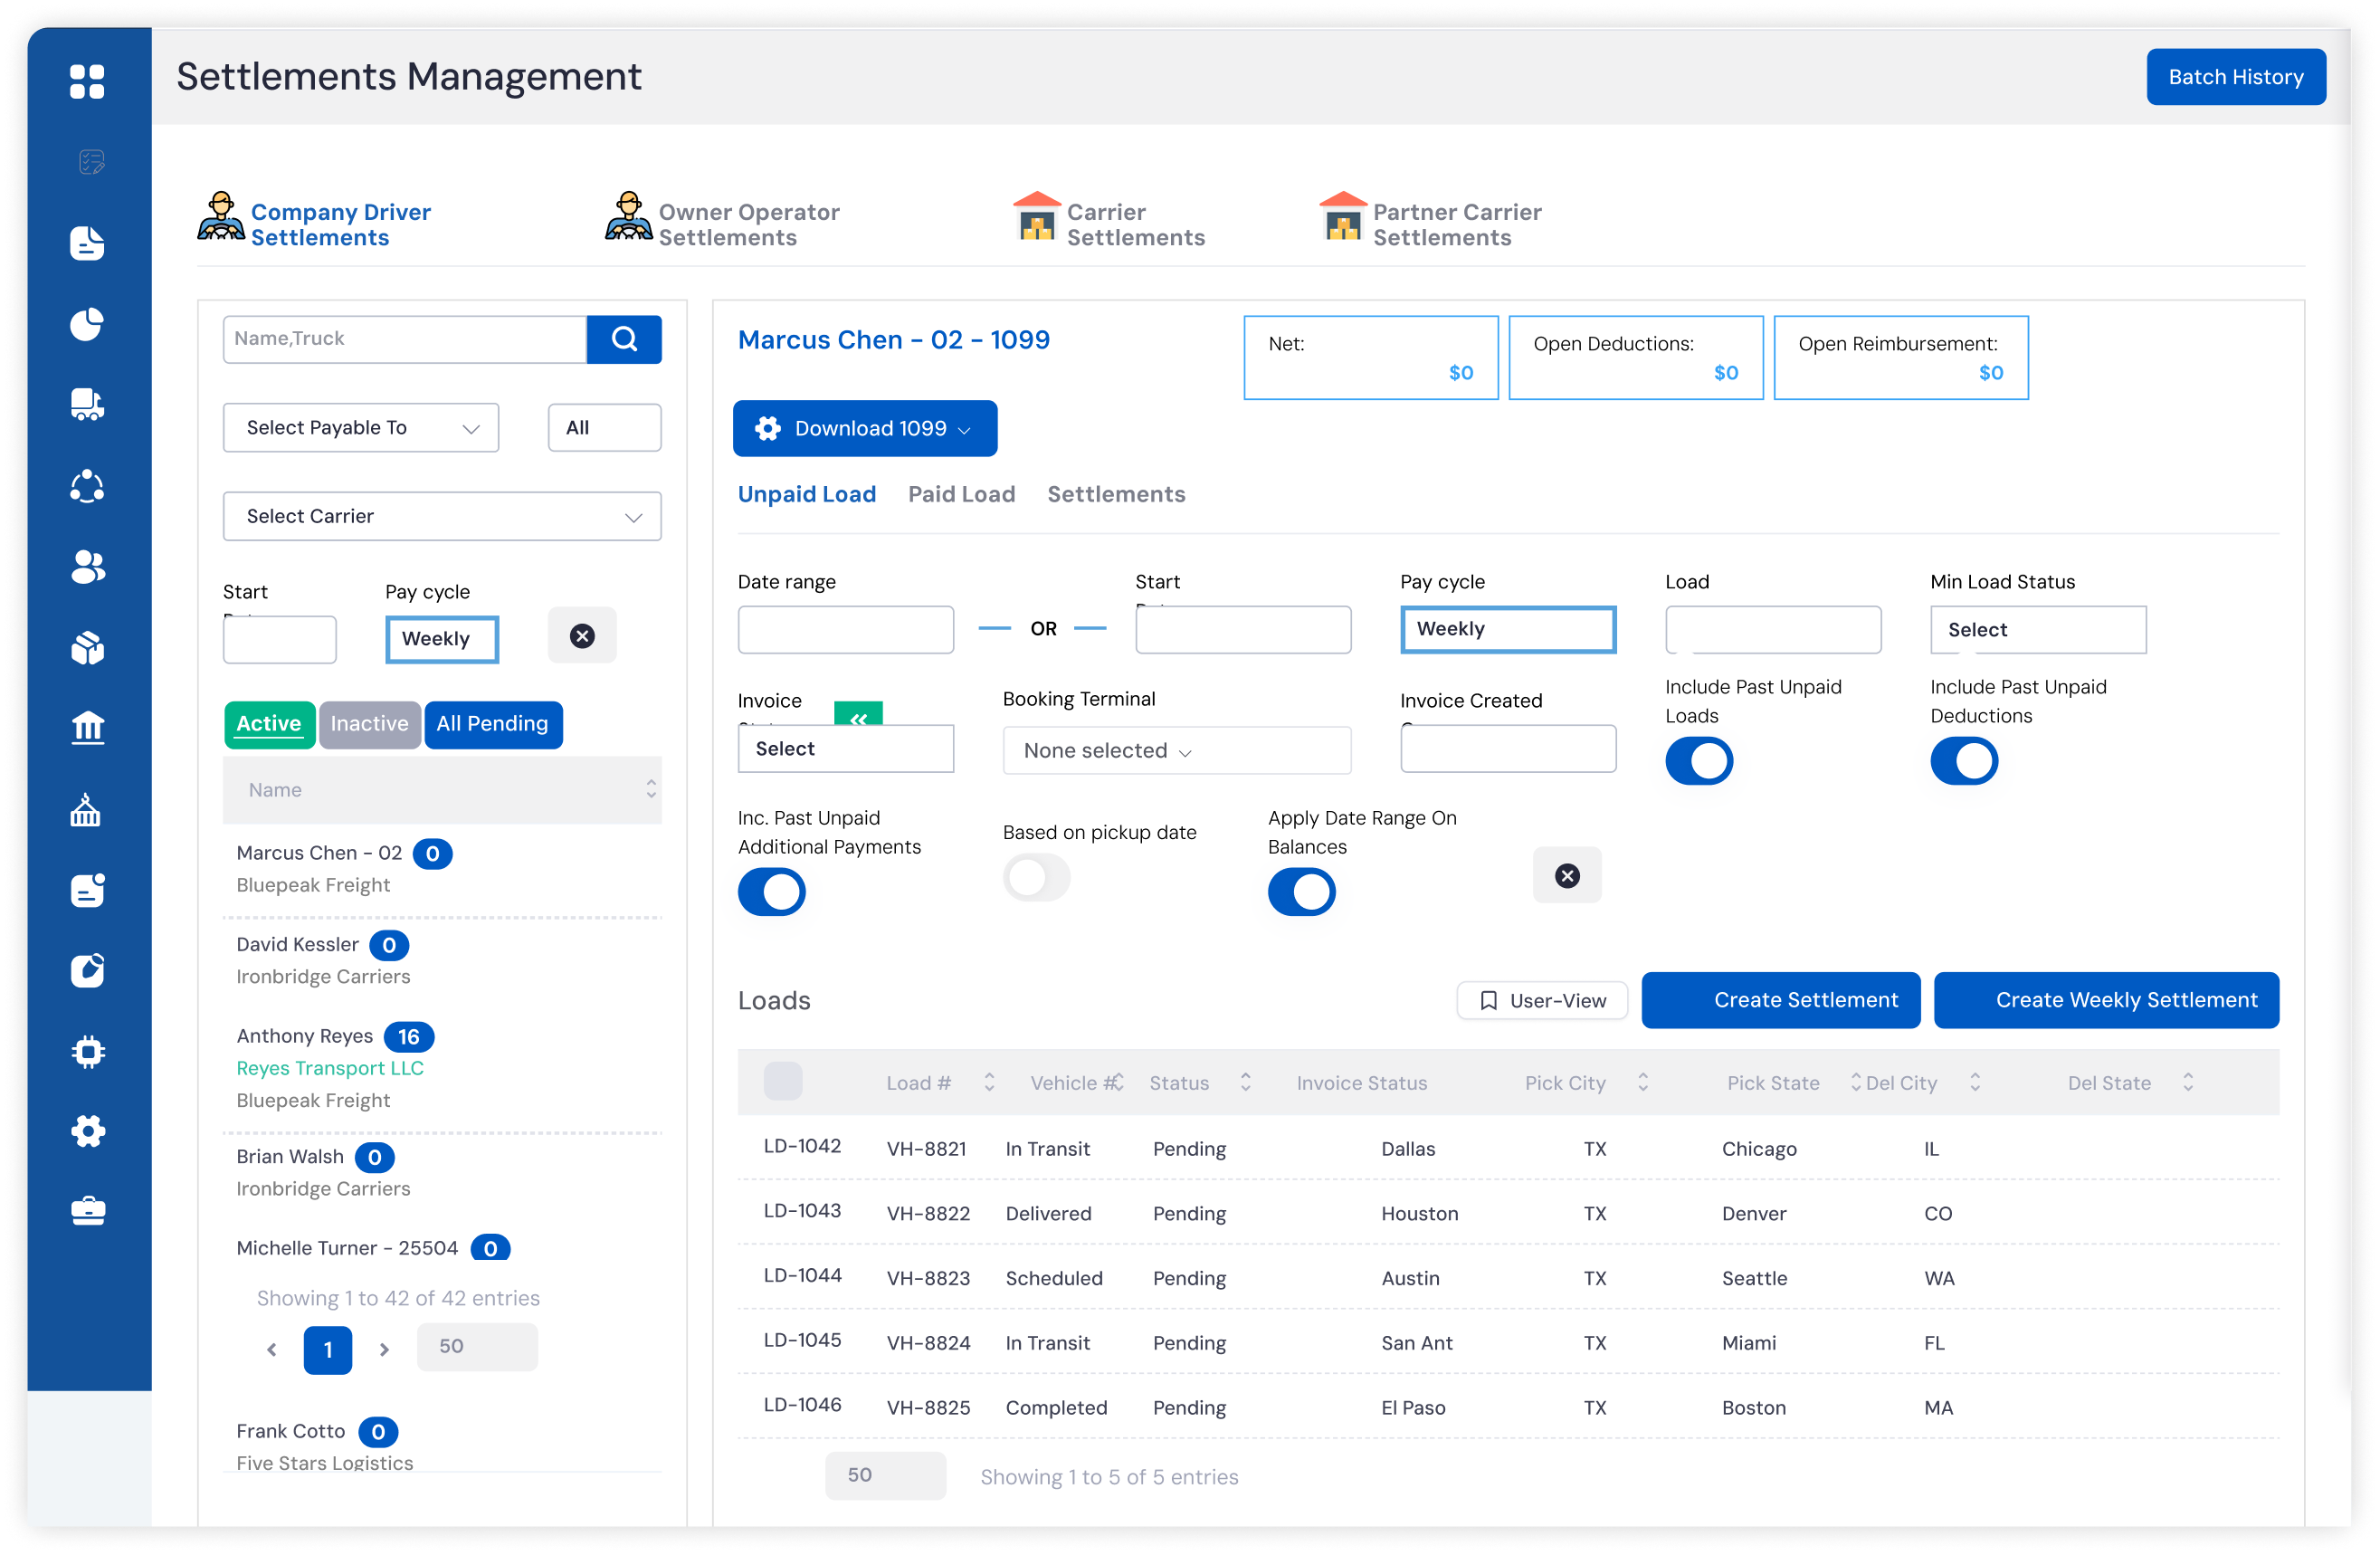Select driver Anthony Reyes in list
The height and width of the screenshot is (1555, 2380).
coord(305,1036)
